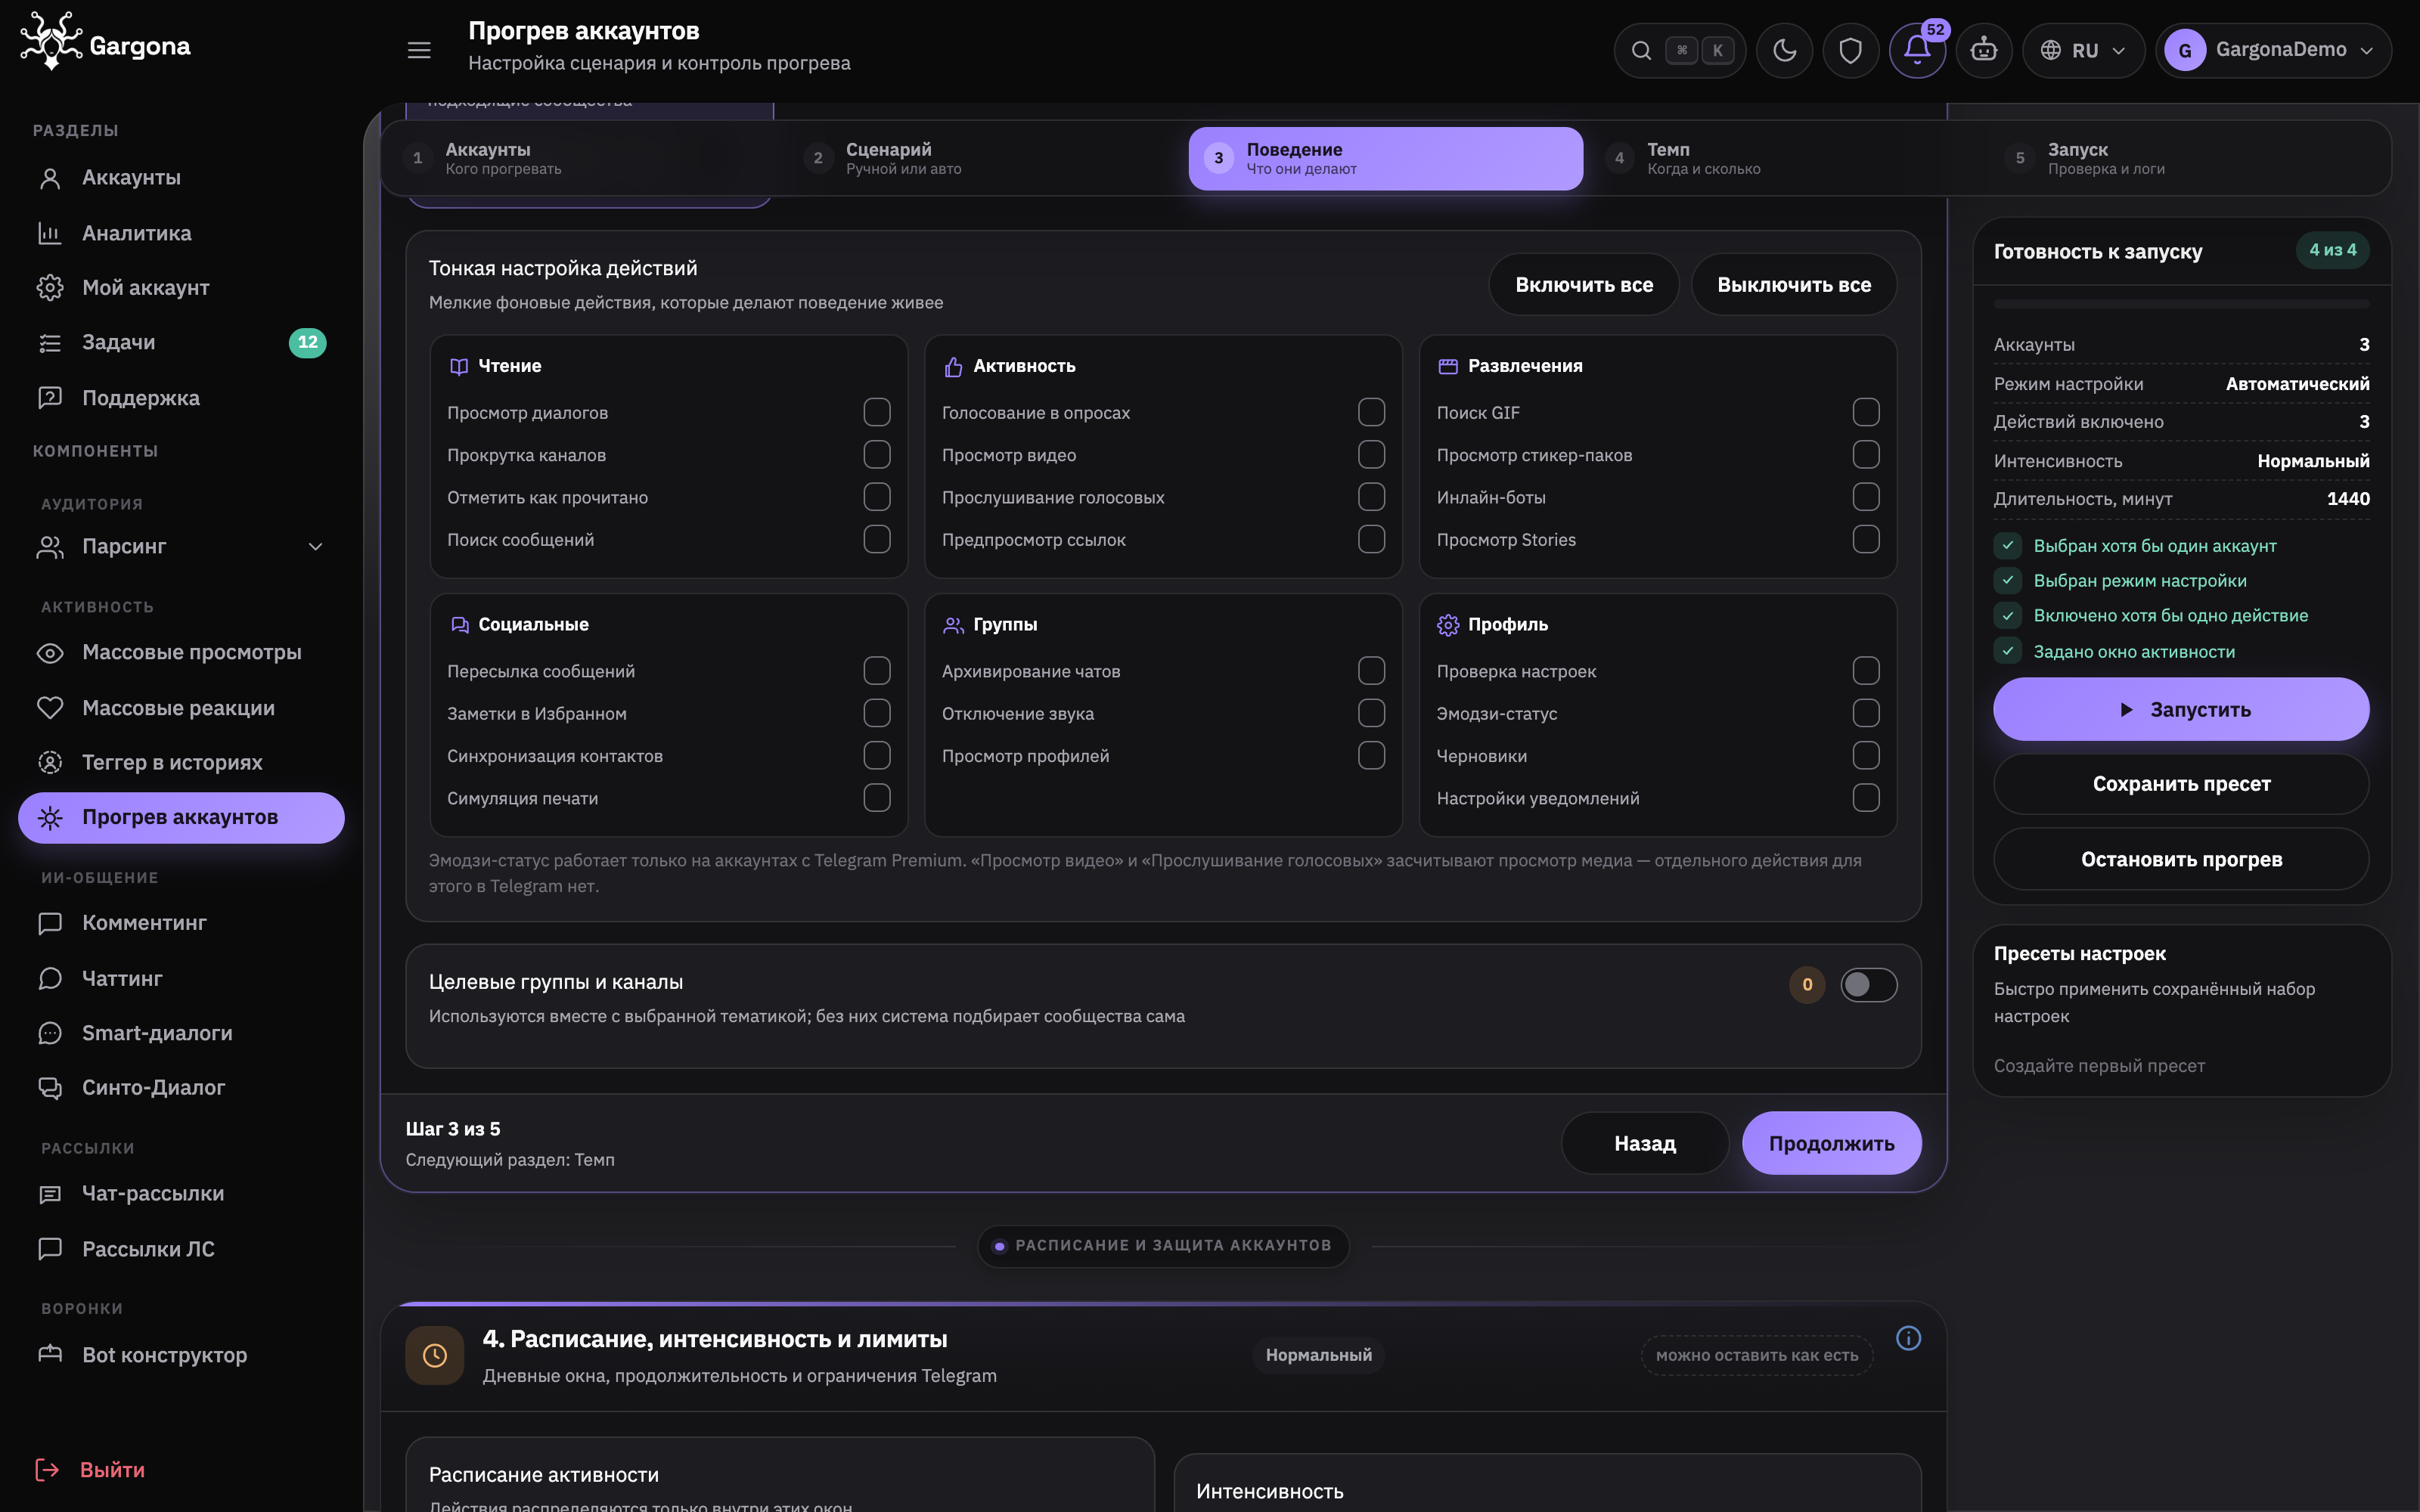Screen dimensions: 2420x1512
Task: Toggle dark mode with the moon icon
Action: [x=1784, y=50]
